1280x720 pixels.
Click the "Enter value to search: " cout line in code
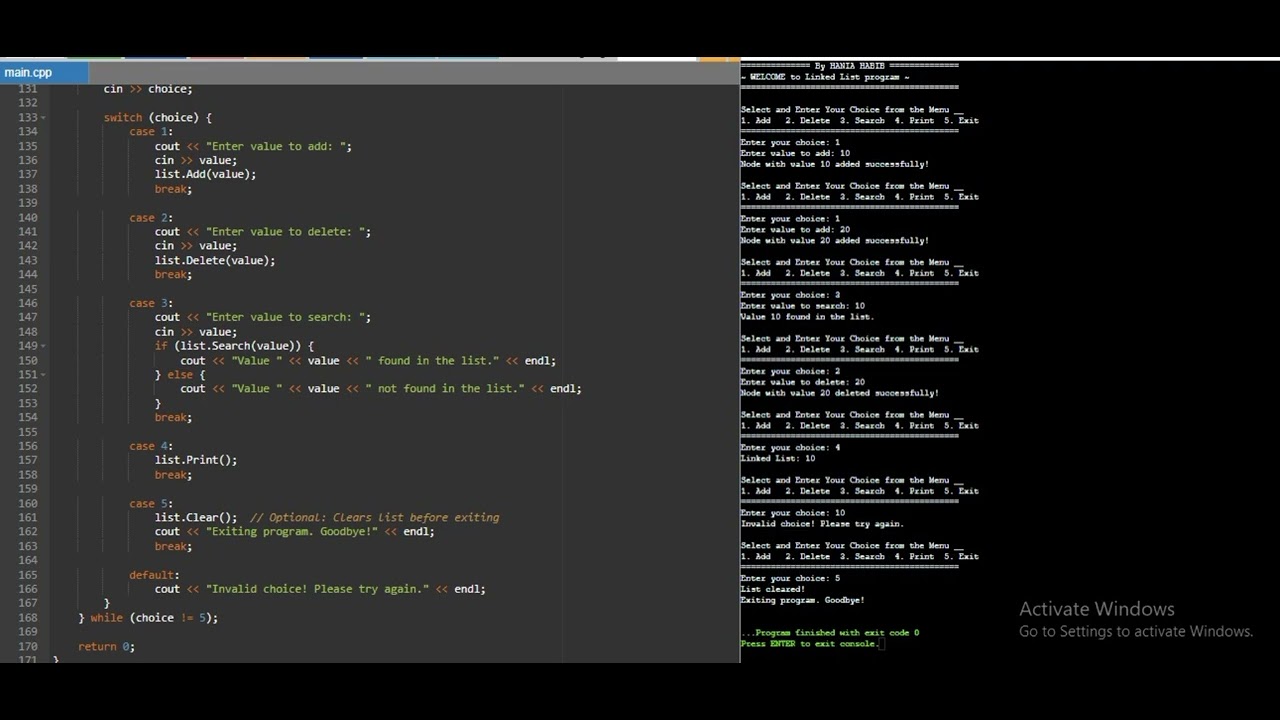click(263, 317)
